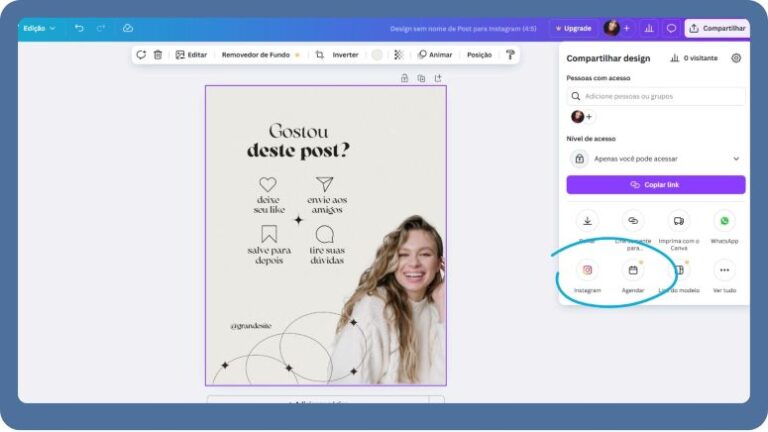Image resolution: width=768 pixels, height=432 pixels.
Task: Open the comments speech bubble icon
Action: 672,28
